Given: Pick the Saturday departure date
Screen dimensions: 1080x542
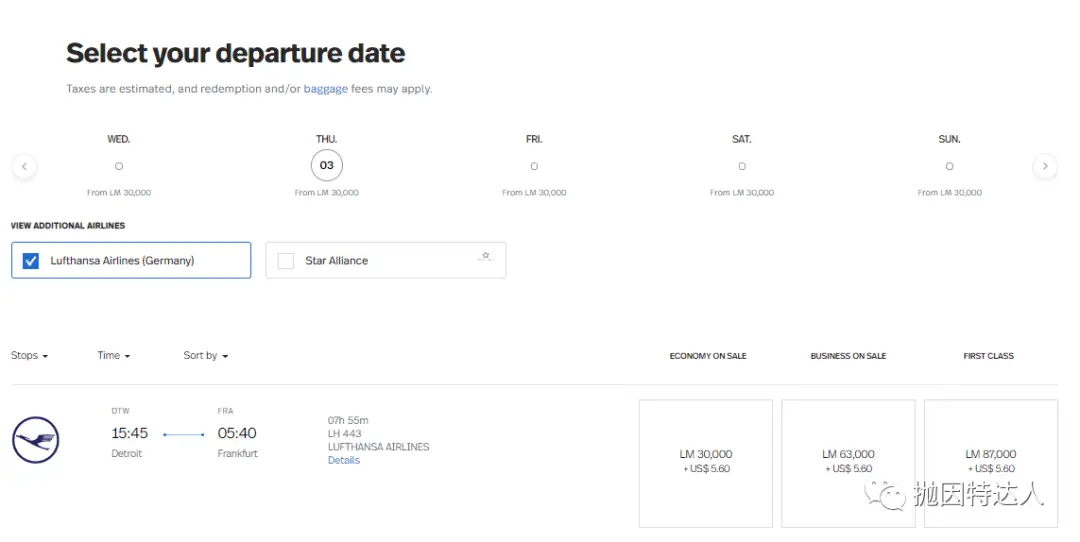Looking at the screenshot, I should (x=741, y=166).
